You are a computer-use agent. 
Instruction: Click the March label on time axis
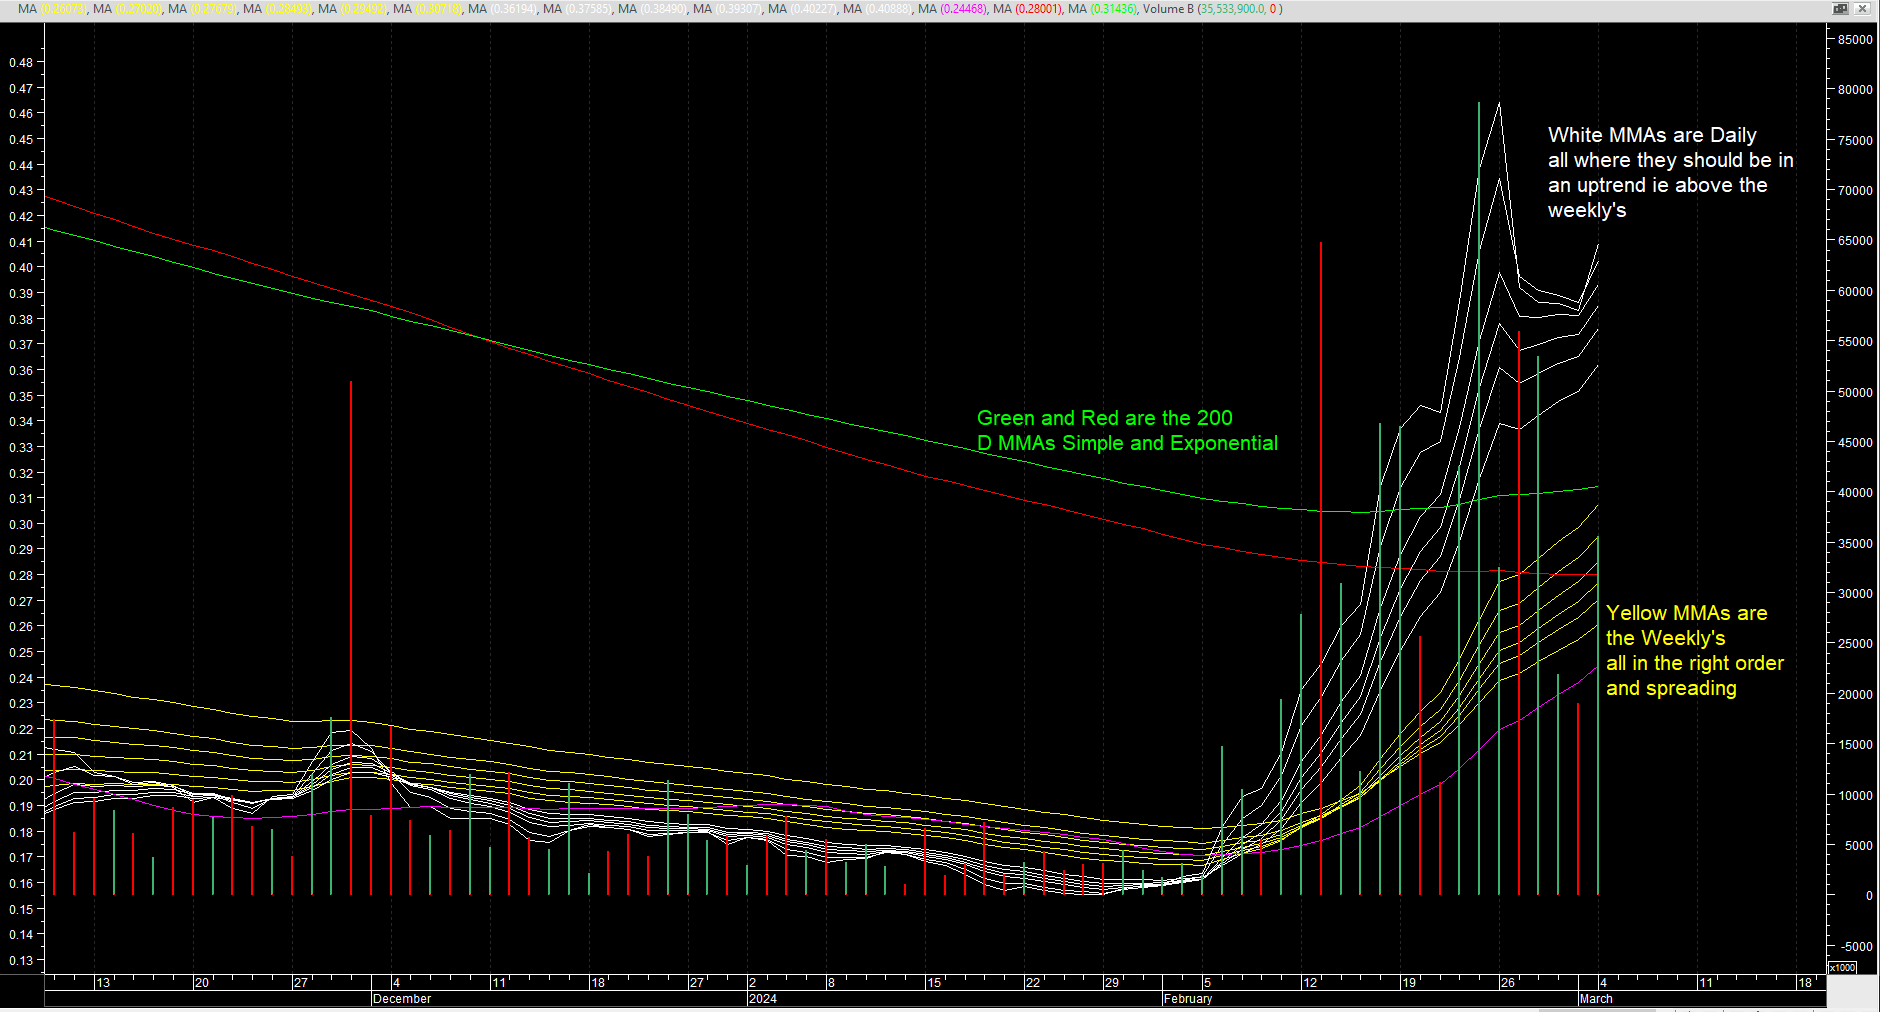click(1596, 999)
